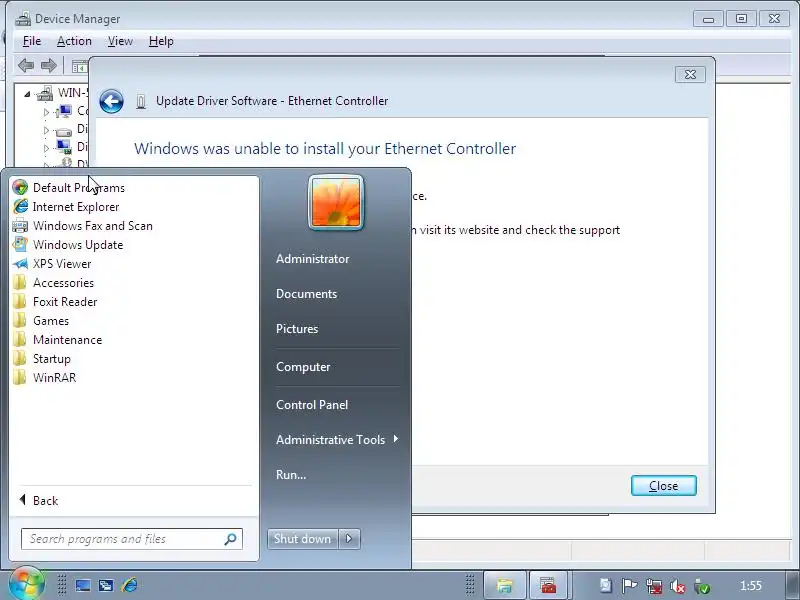Screen dimensions: 800x600
Task: Click Show Desktop quick launch icon
Action: (x=83, y=585)
